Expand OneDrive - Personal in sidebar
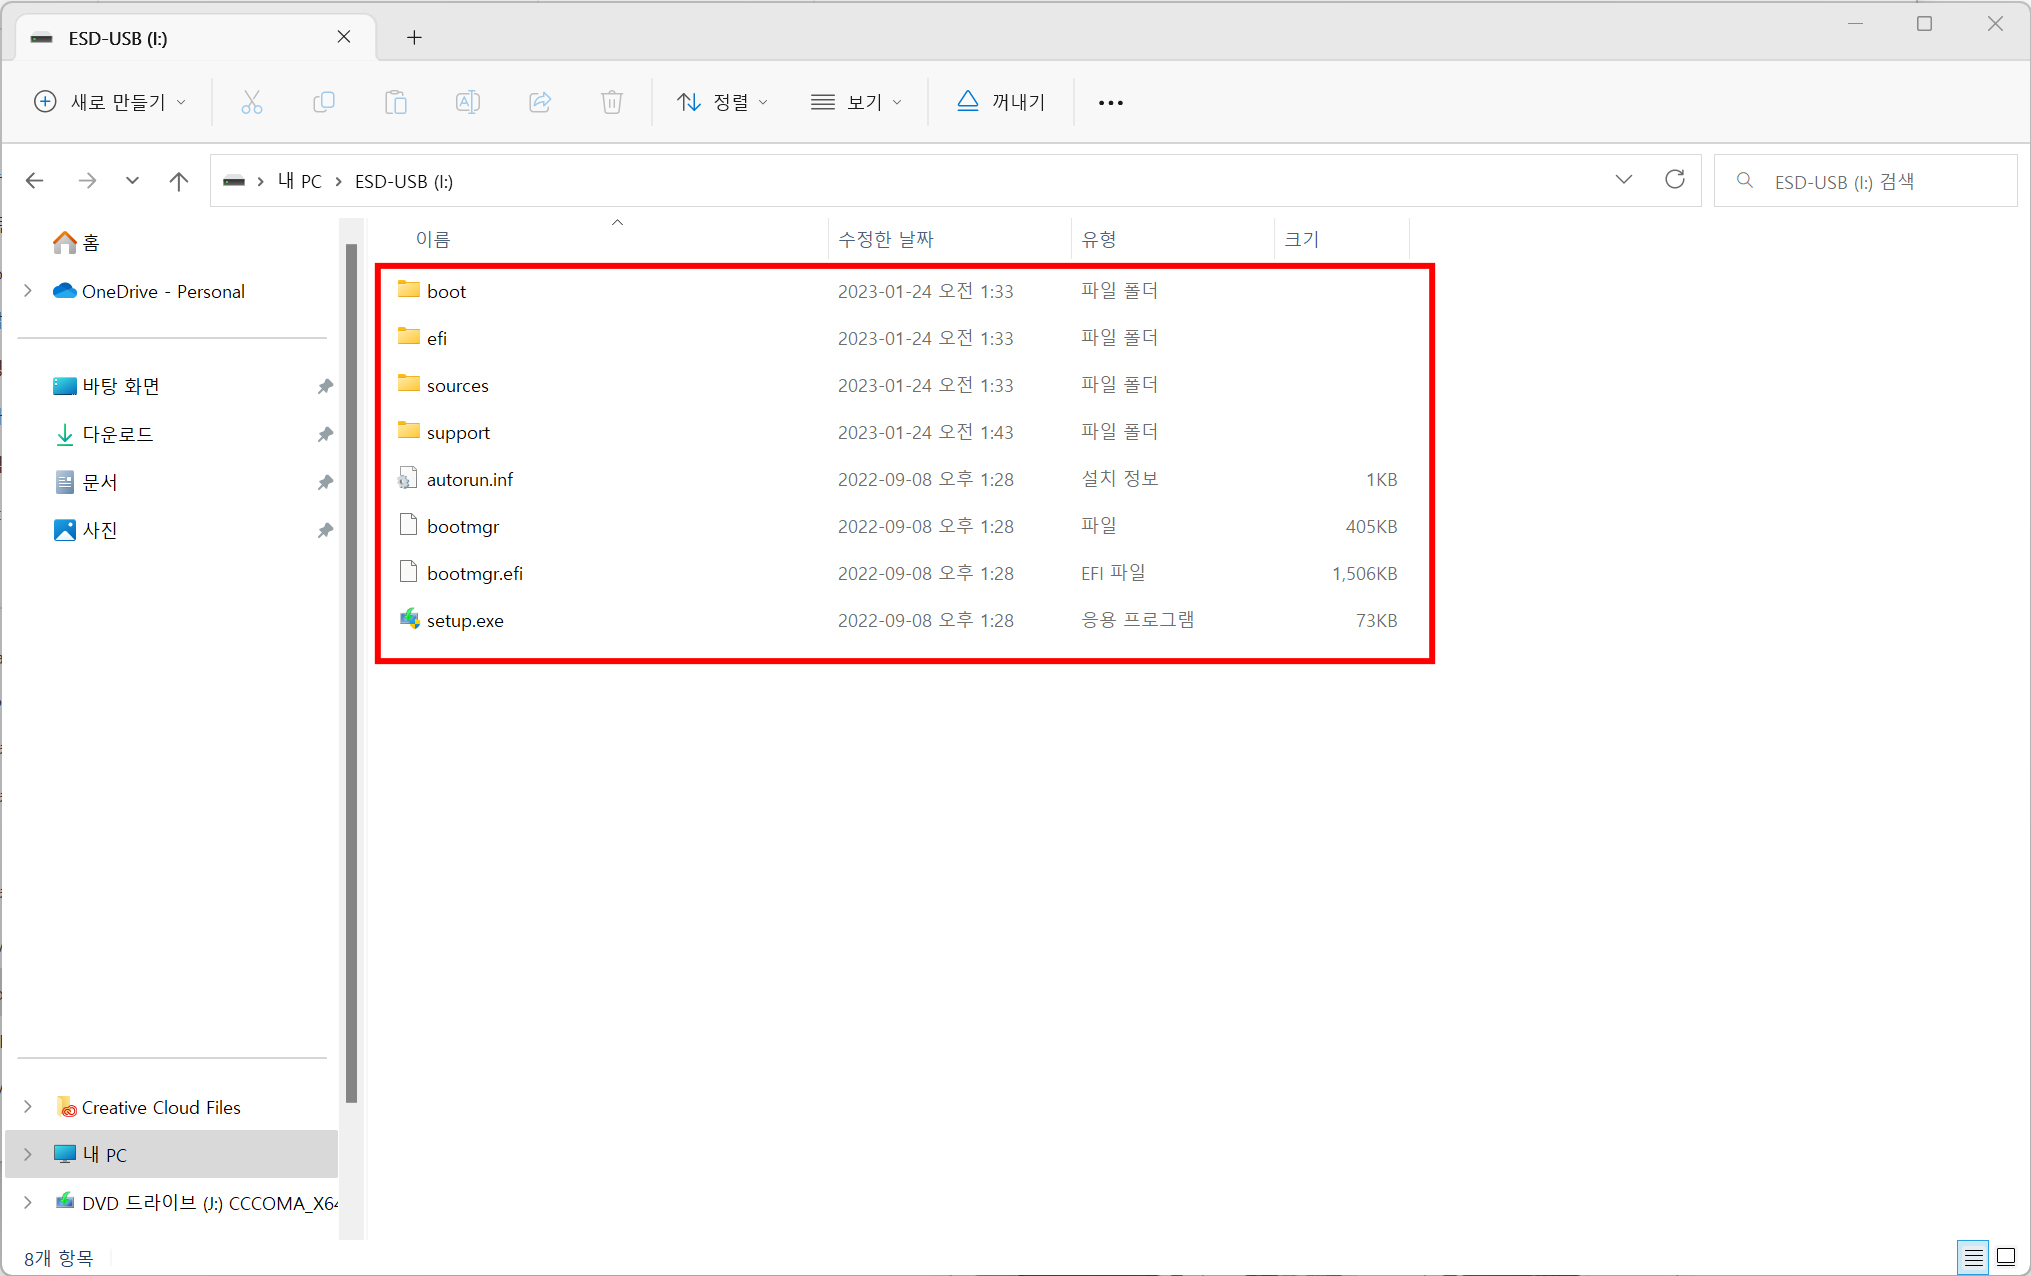 [28, 291]
